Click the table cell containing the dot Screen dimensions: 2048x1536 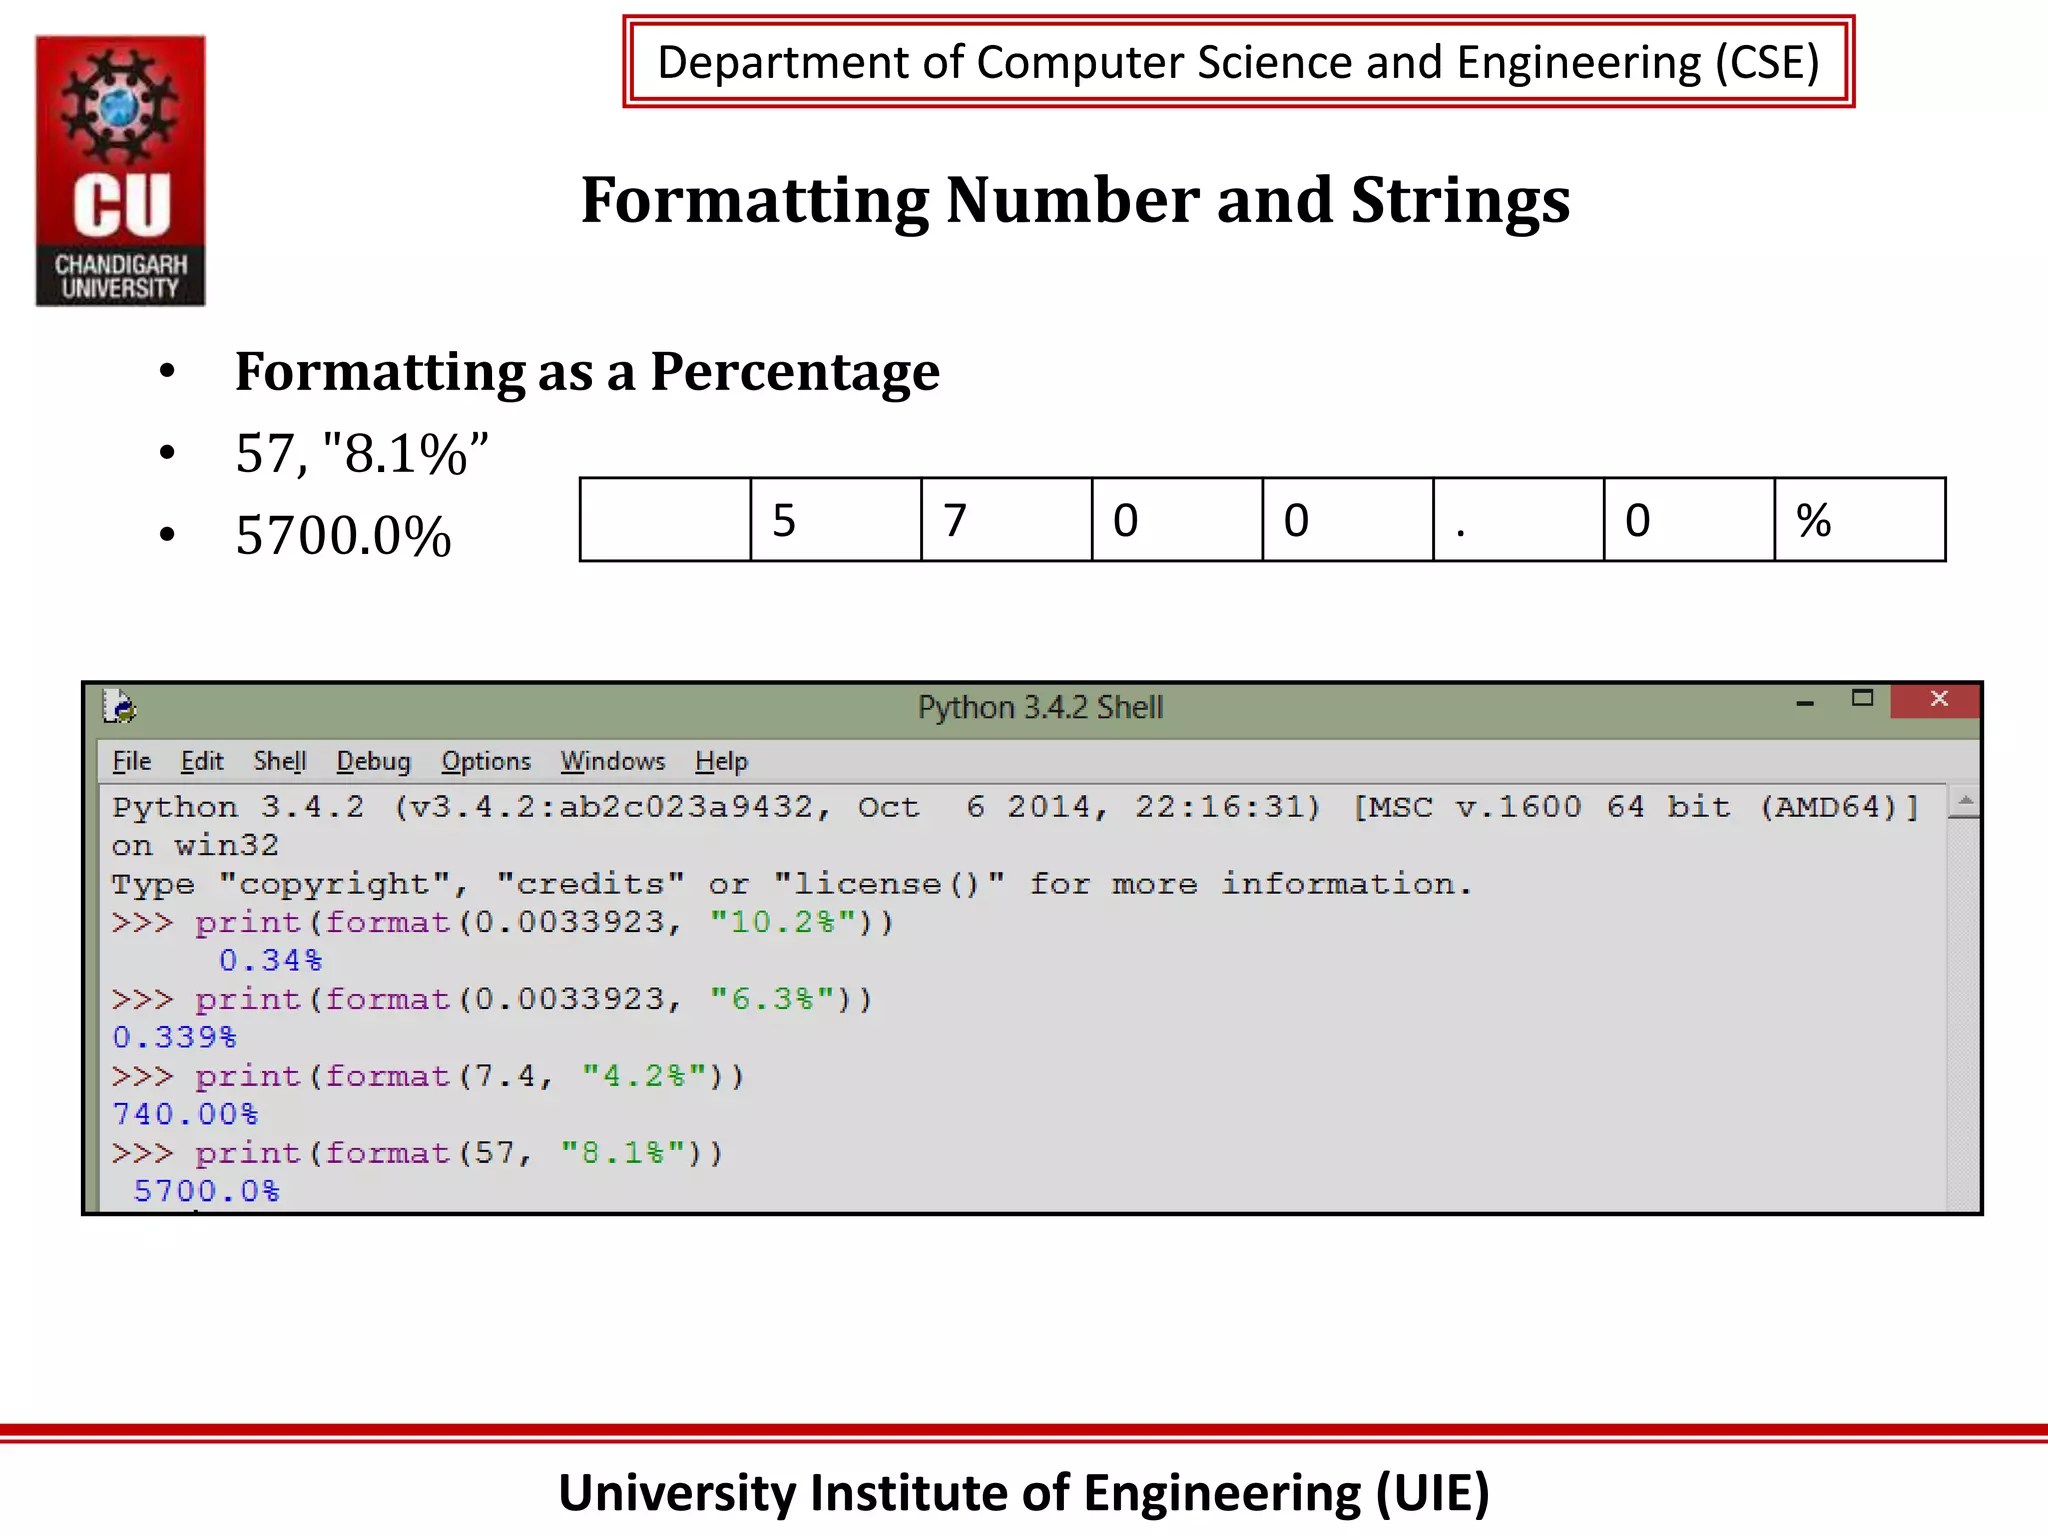click(x=1519, y=520)
